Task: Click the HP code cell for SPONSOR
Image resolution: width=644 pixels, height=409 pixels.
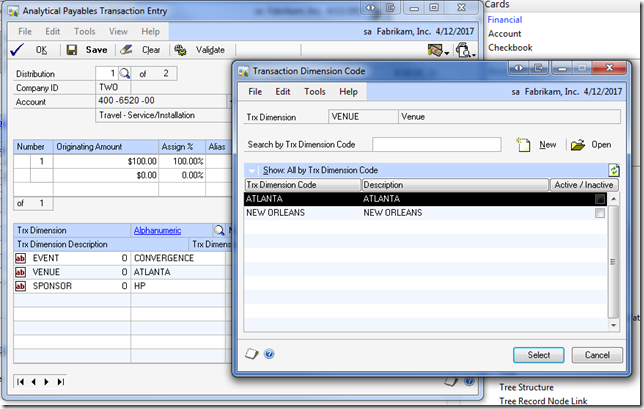Action: point(180,286)
